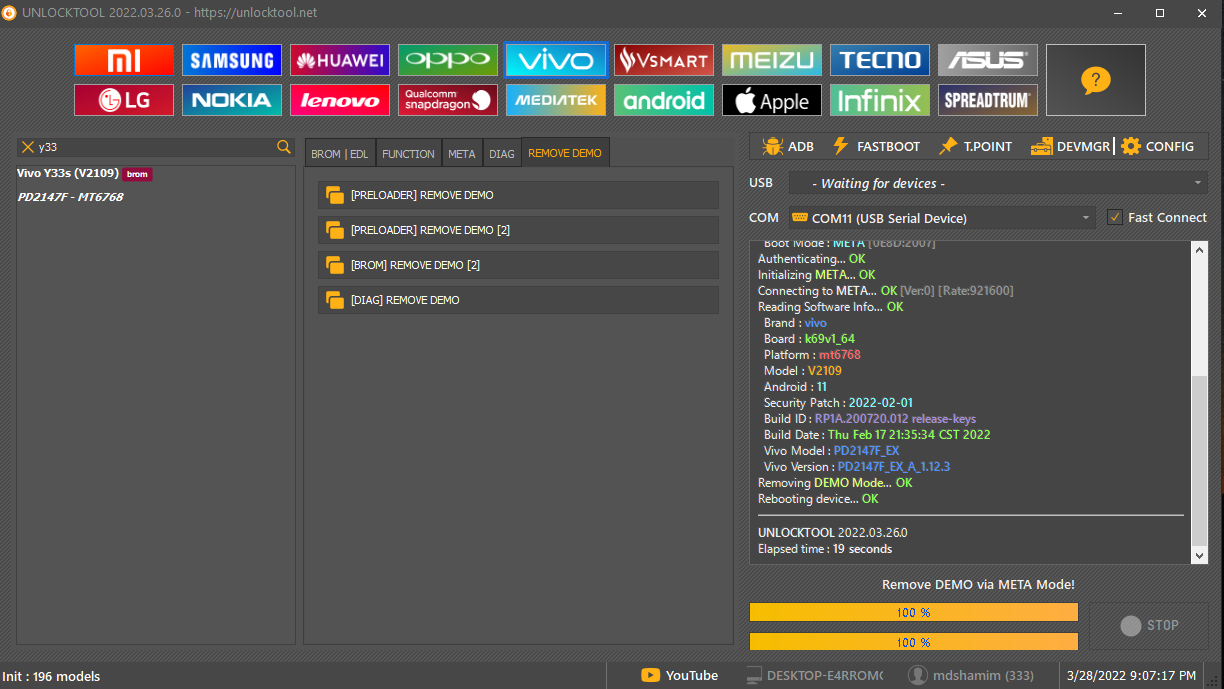Open the DEVMGR device manager
Viewport: 1224px width, 689px height.
(x=1070, y=146)
